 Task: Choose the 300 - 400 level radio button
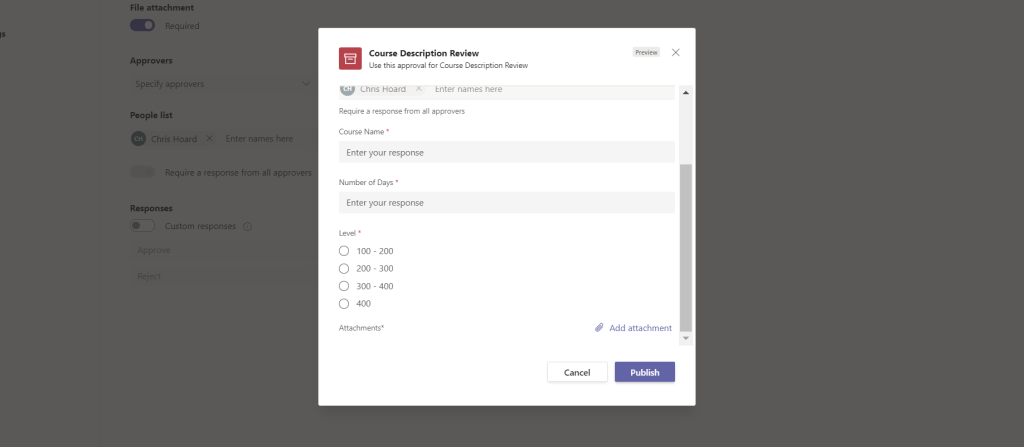(344, 286)
